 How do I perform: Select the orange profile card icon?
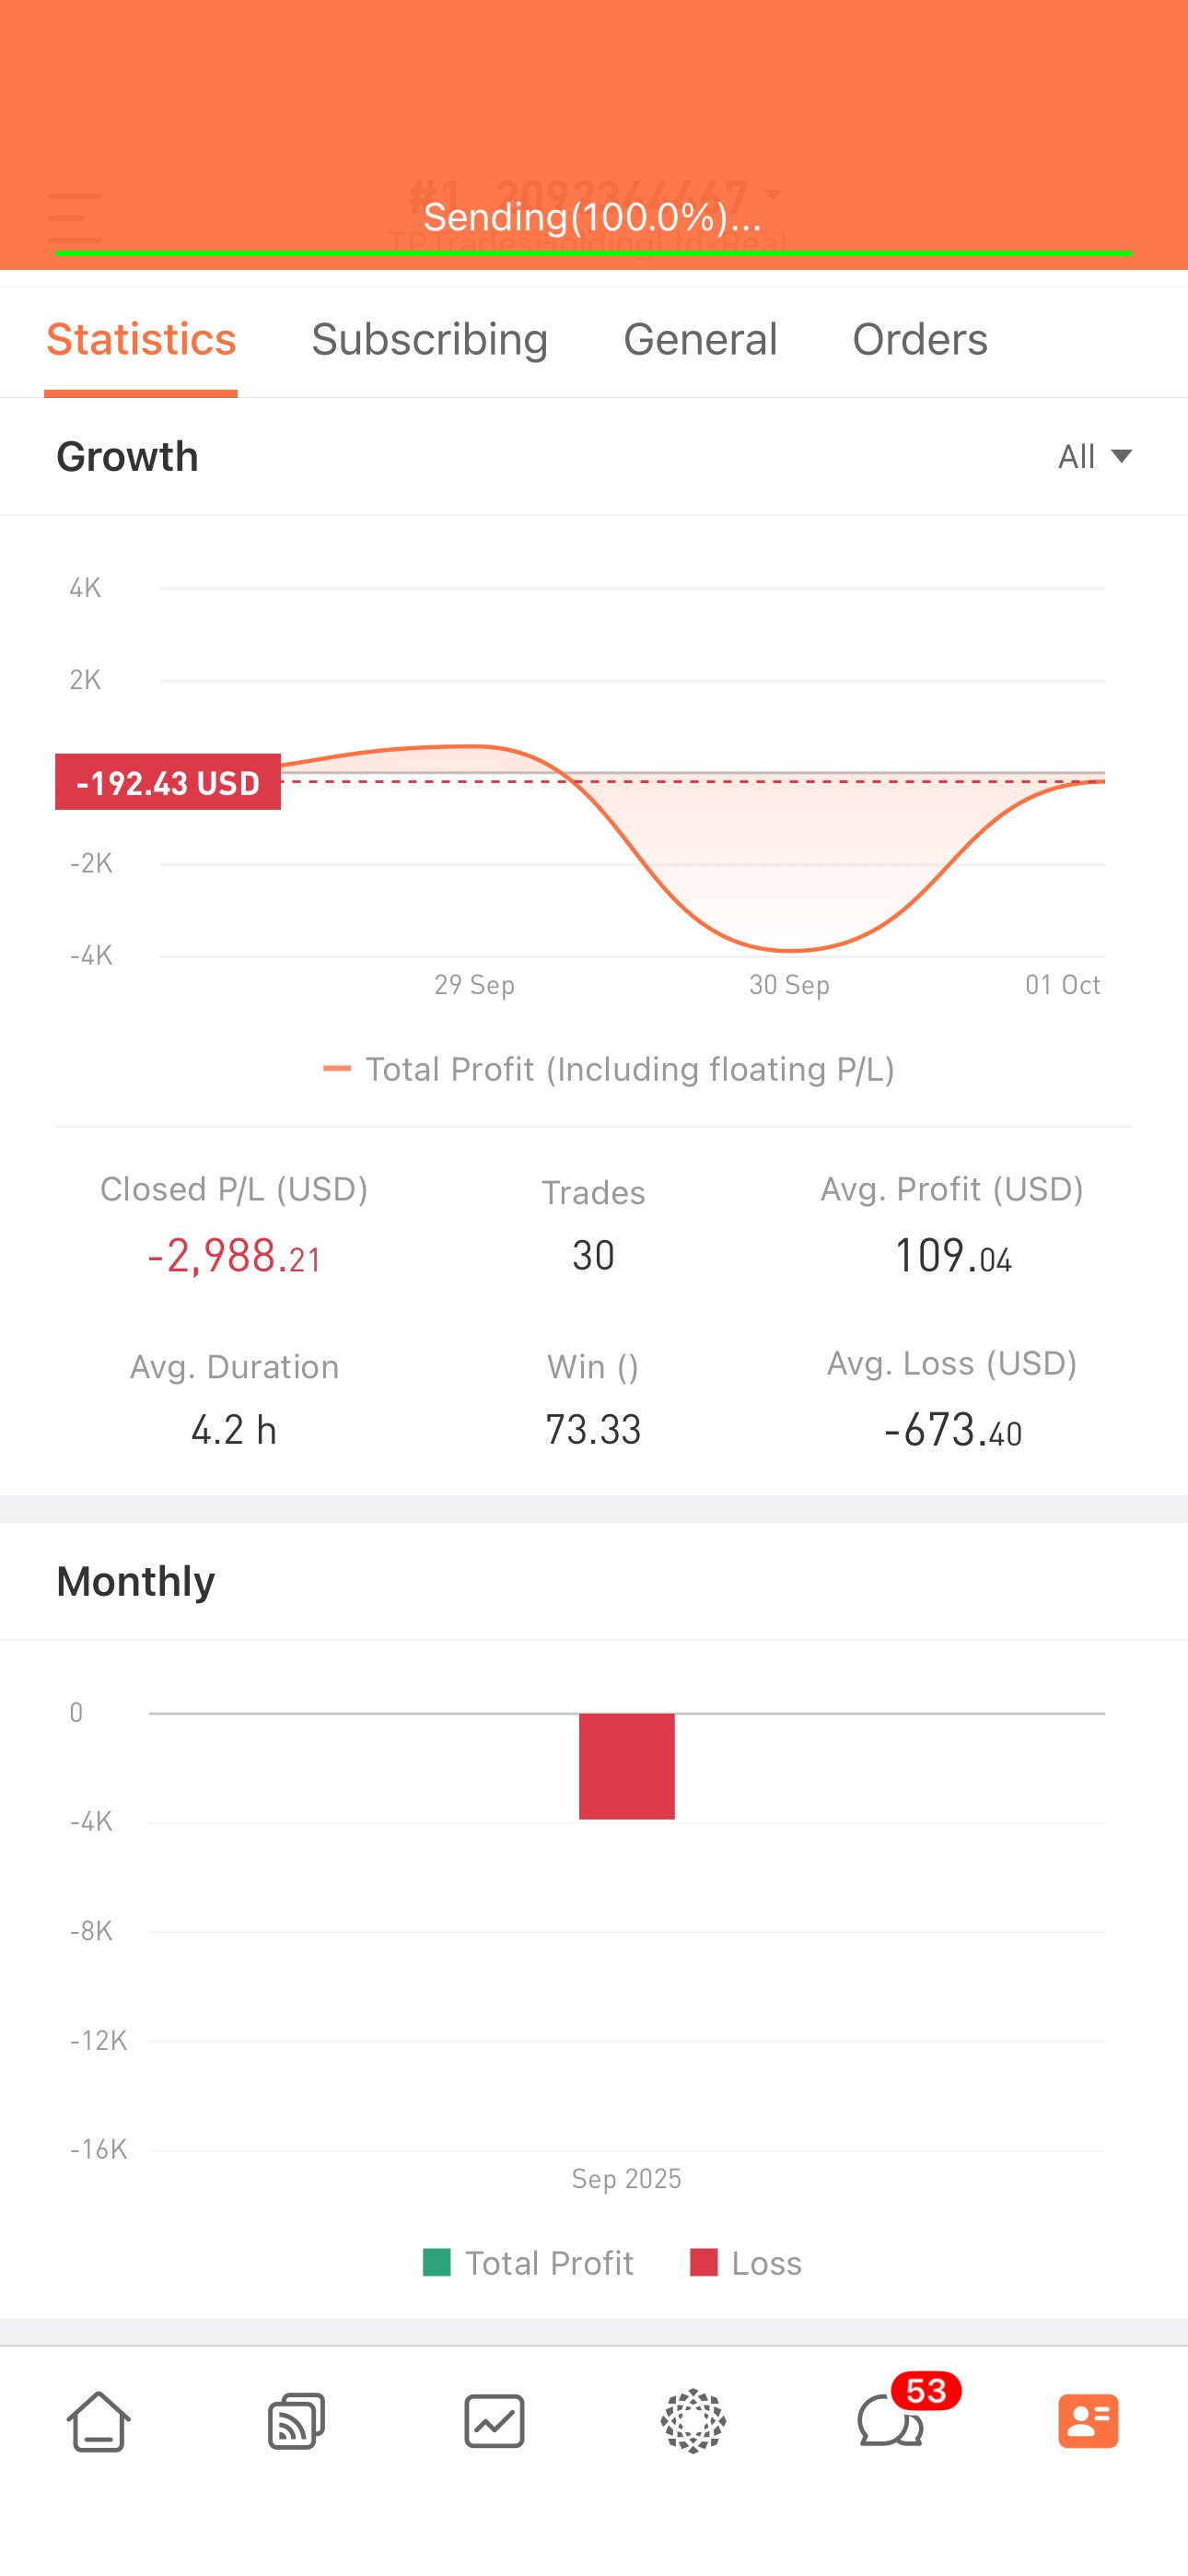click(1088, 2421)
